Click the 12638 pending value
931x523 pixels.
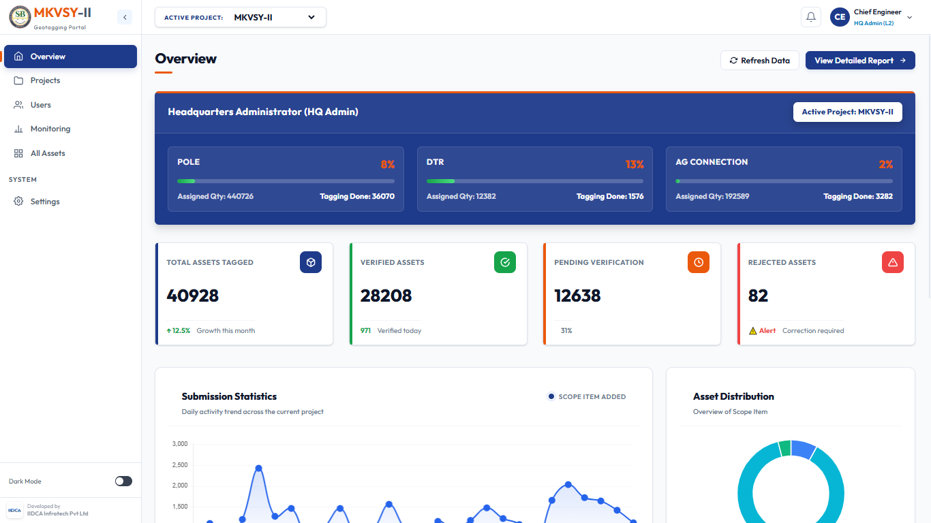tap(577, 296)
